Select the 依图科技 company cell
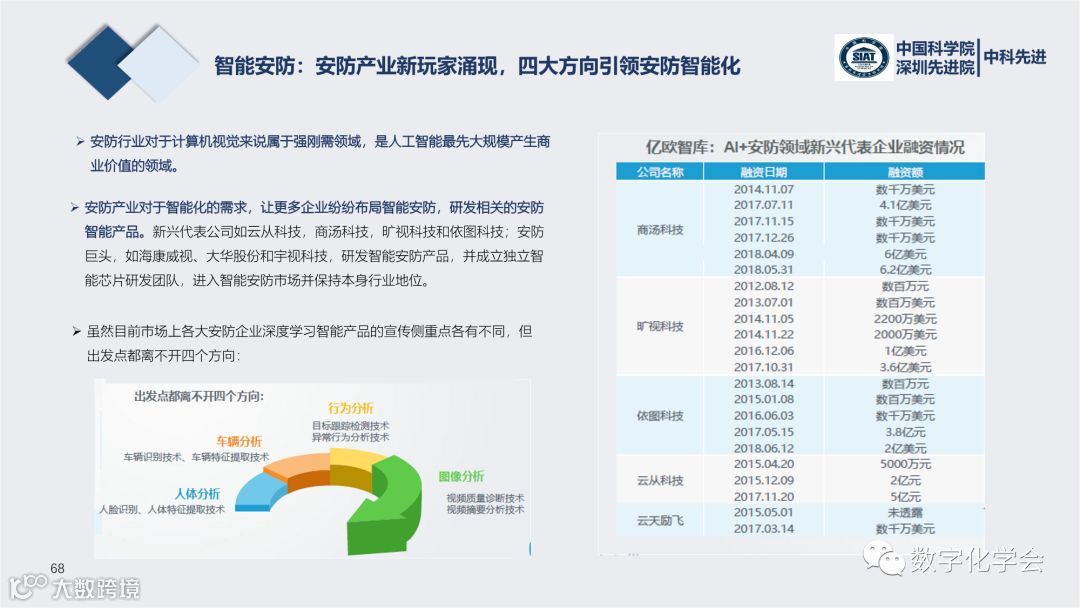The height and width of the screenshot is (608, 1080). click(660, 416)
